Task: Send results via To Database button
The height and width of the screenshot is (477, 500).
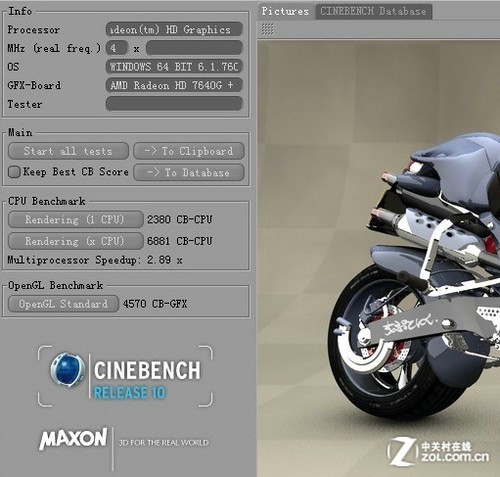Action: pos(189,173)
